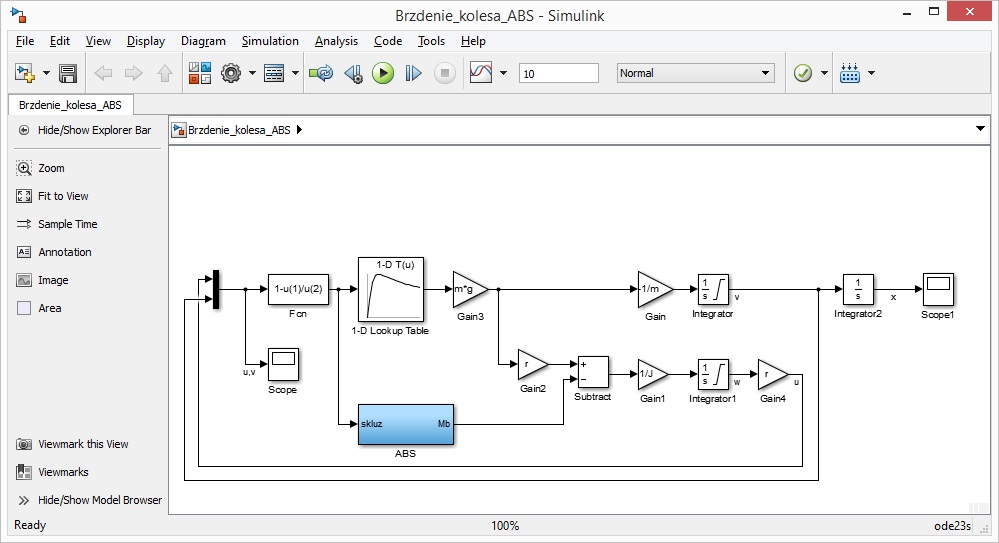Click Viewmark this View
Viewport: 999px width, 543px height.
(x=73, y=444)
